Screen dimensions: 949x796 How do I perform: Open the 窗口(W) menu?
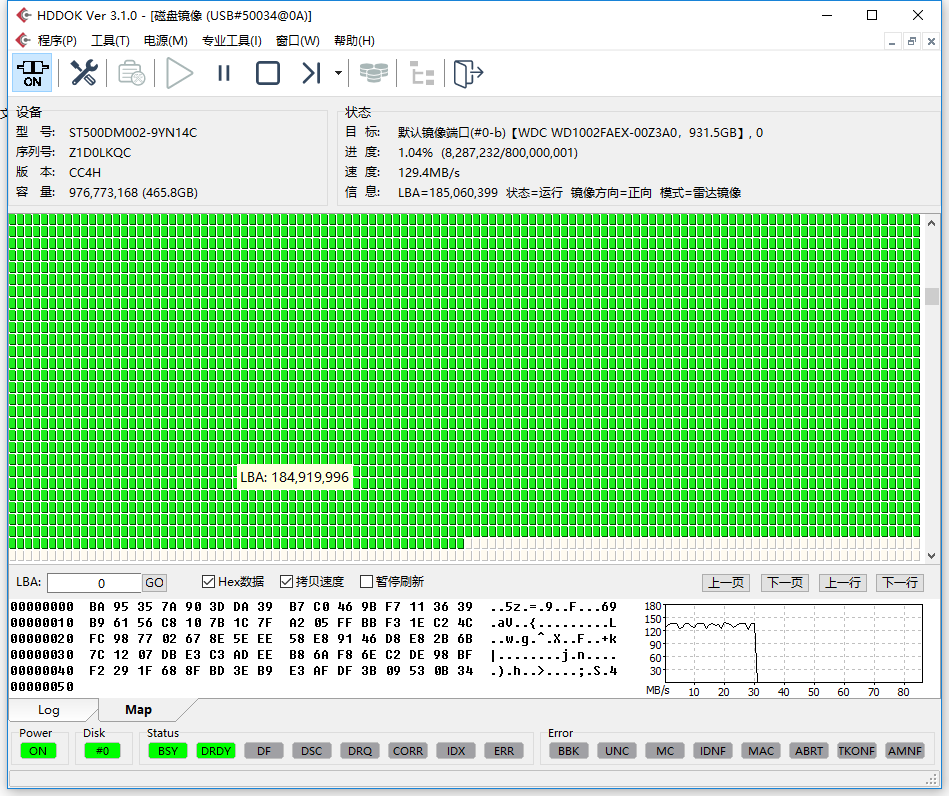(x=298, y=41)
